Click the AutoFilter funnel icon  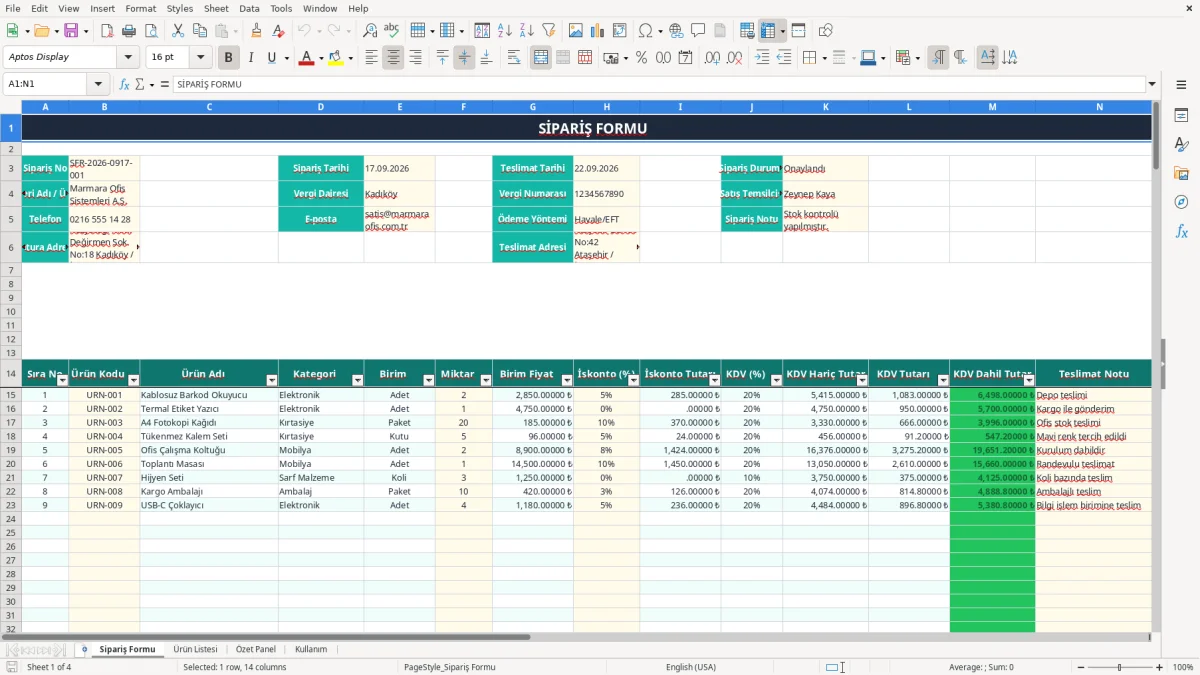[x=548, y=31]
